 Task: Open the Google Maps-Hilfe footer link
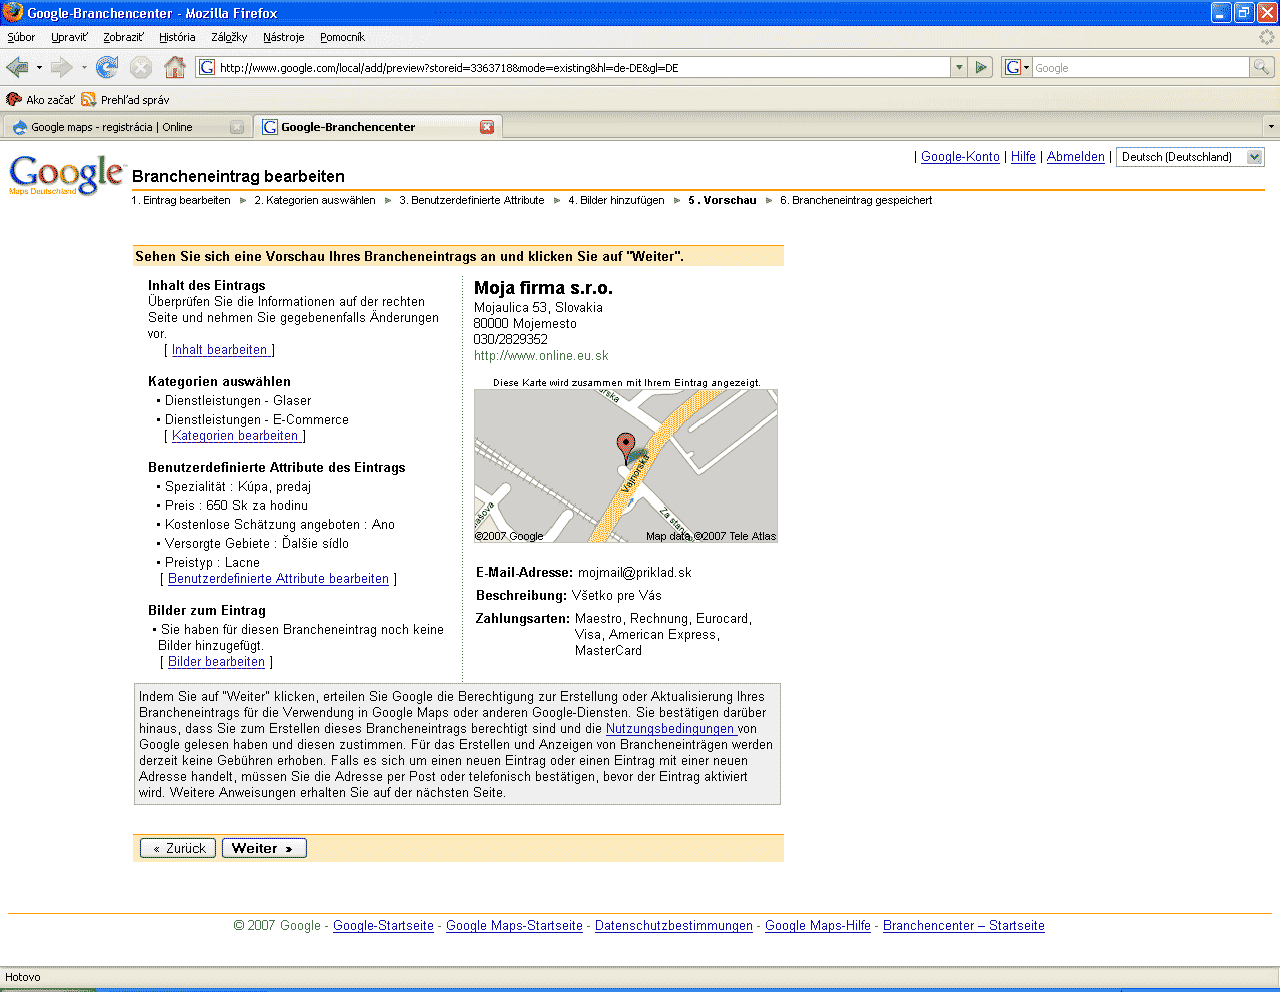tap(818, 926)
